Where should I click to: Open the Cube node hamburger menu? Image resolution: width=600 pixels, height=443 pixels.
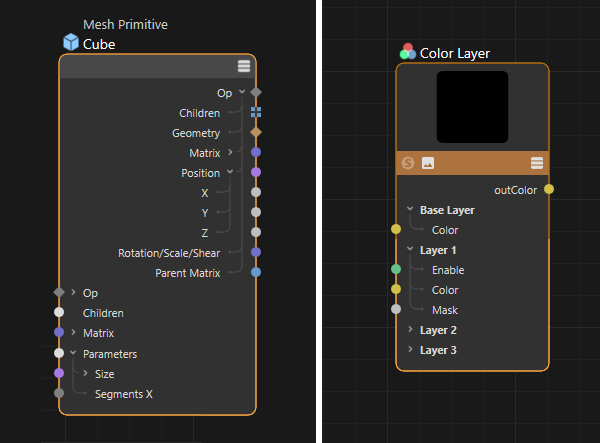coord(244,67)
